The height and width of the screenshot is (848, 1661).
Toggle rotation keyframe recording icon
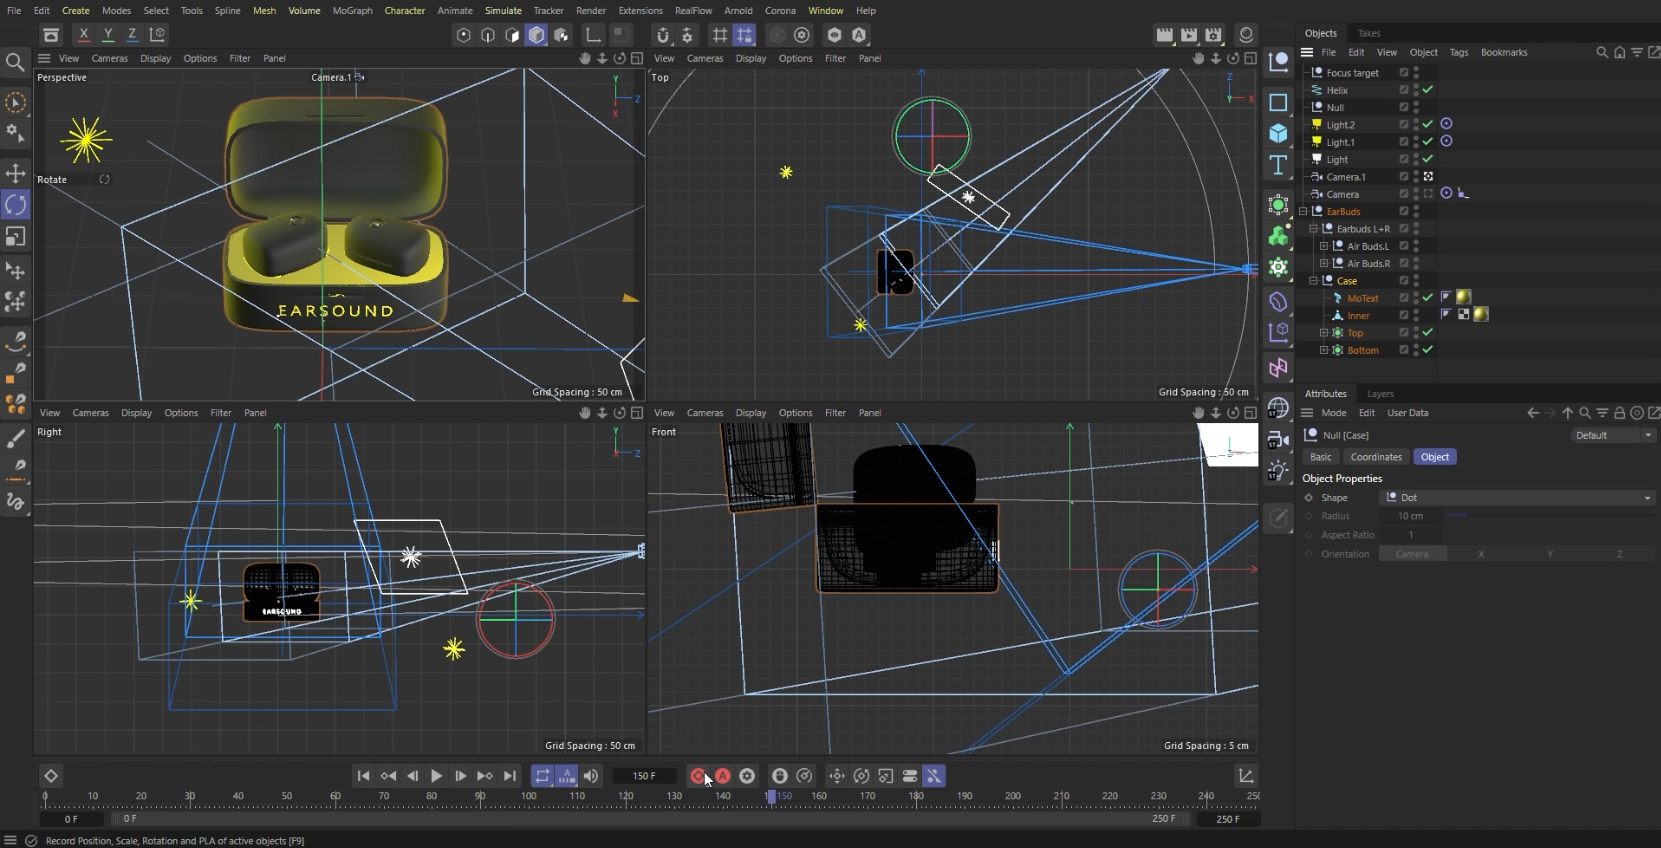pos(861,776)
